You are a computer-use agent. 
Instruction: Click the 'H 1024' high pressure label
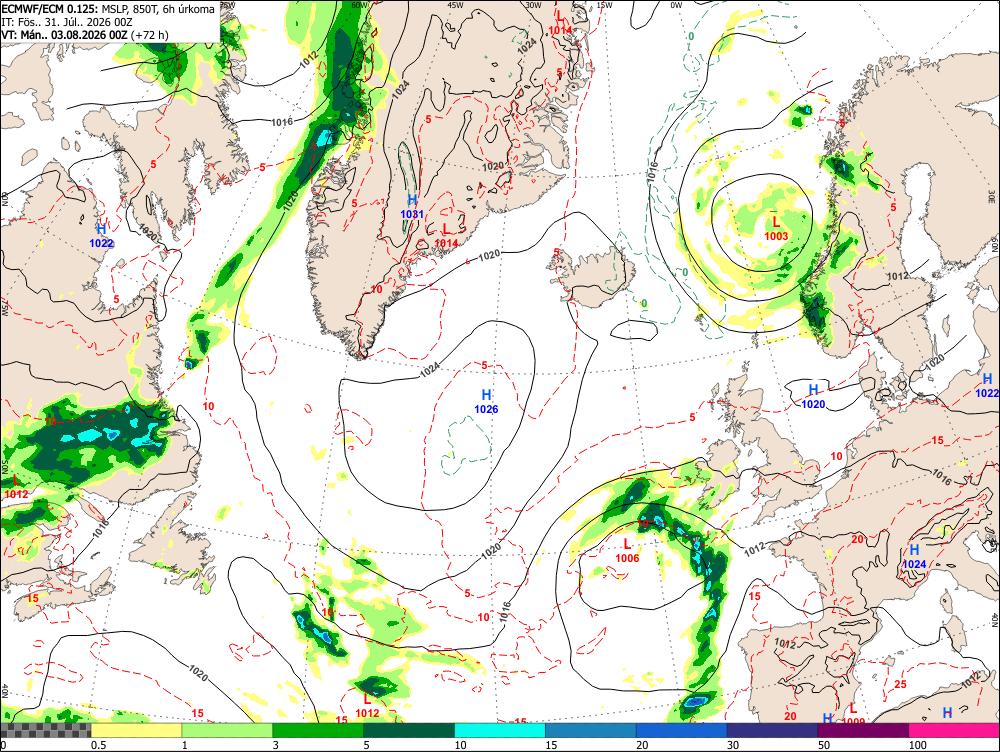914,556
